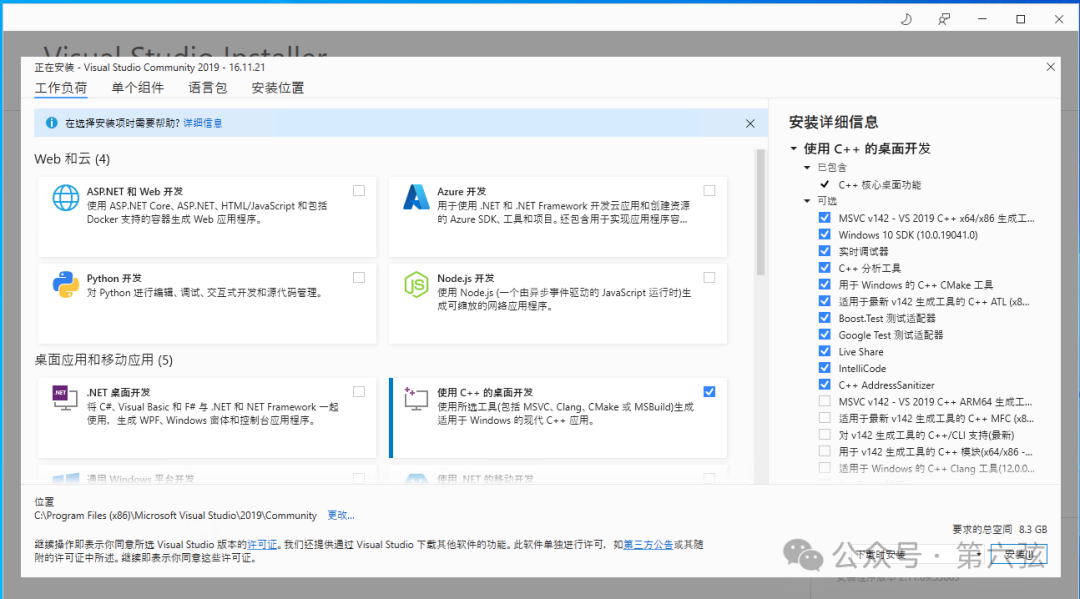Uncheck the 实时调试器 component
This screenshot has width=1080, height=599.
(x=824, y=251)
